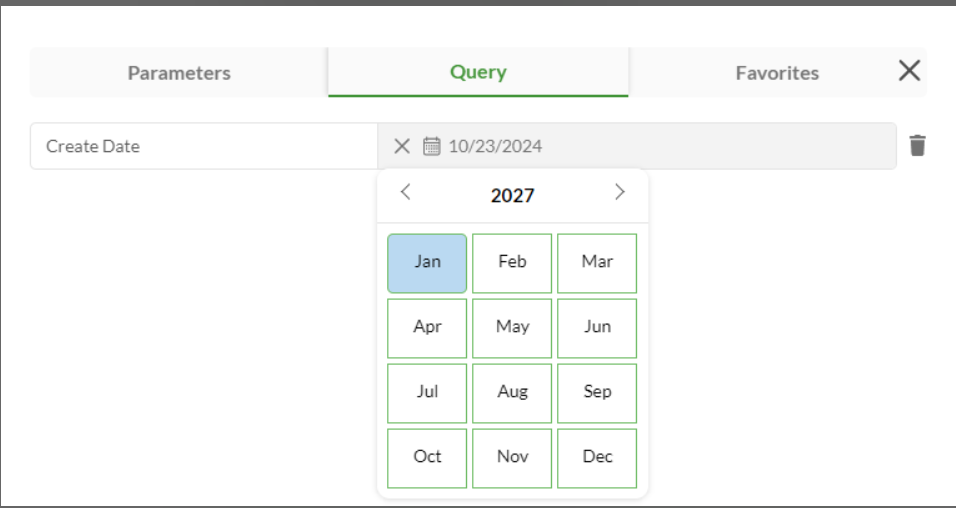Choose Dec in month grid
Screen dimensions: 956x508
coord(597,457)
